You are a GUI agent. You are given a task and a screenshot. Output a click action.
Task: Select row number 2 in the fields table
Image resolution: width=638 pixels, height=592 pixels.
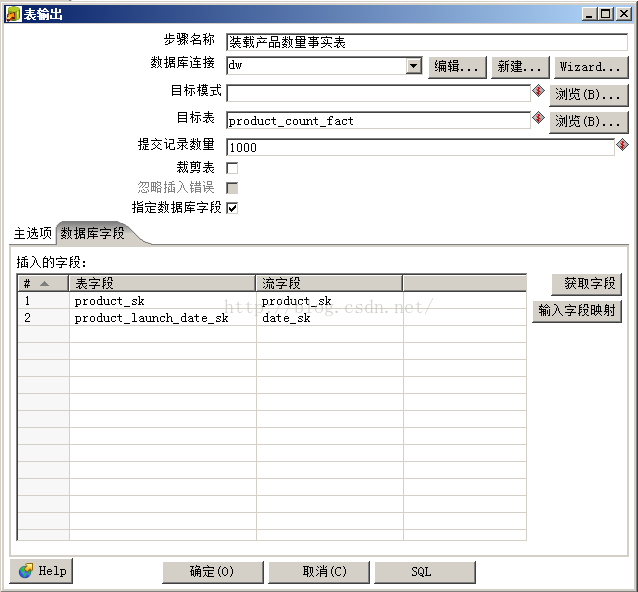(44, 318)
